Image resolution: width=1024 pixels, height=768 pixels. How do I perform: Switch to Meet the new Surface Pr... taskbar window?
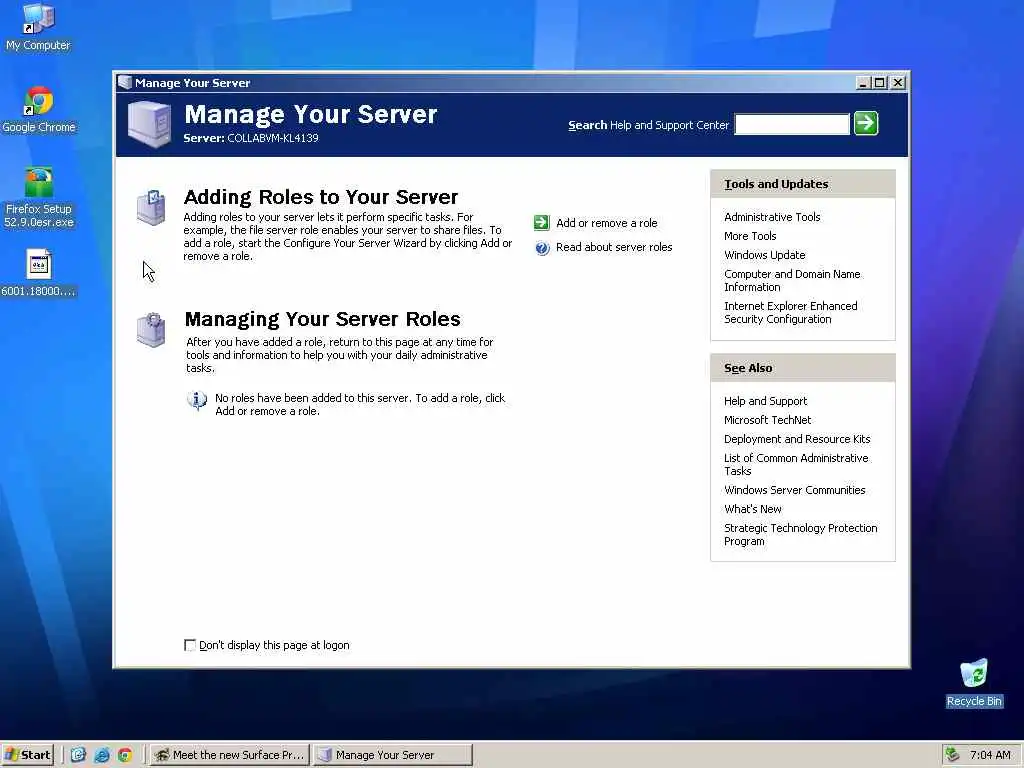point(229,755)
